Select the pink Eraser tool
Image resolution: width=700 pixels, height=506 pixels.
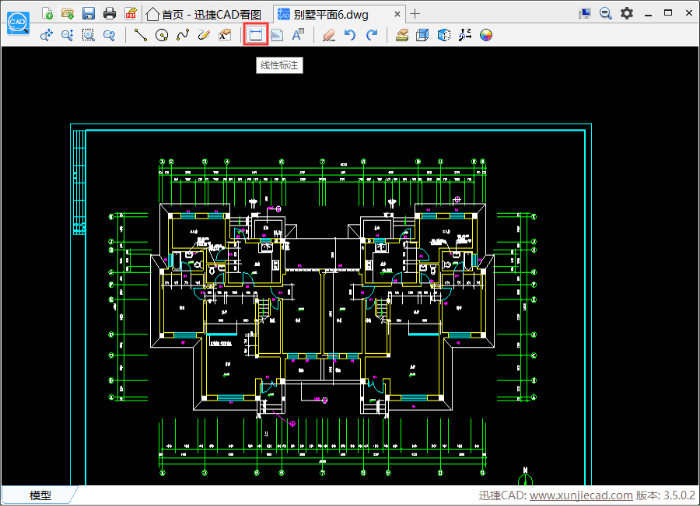click(x=329, y=35)
